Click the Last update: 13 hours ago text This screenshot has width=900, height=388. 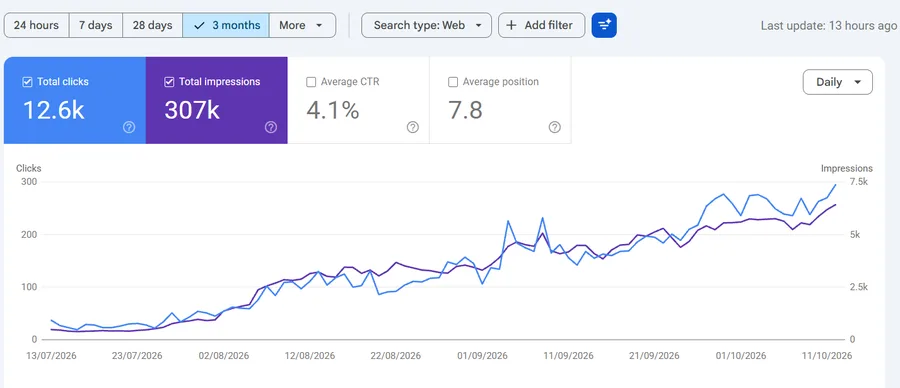[828, 25]
